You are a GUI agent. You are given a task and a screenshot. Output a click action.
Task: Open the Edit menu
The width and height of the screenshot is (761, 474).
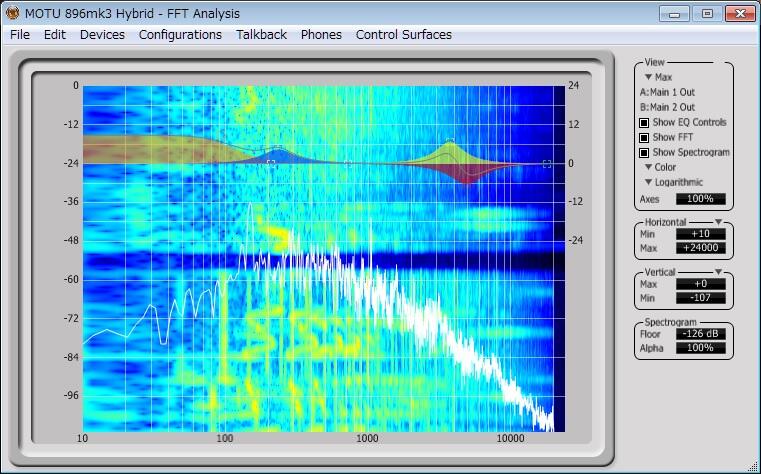pos(54,35)
